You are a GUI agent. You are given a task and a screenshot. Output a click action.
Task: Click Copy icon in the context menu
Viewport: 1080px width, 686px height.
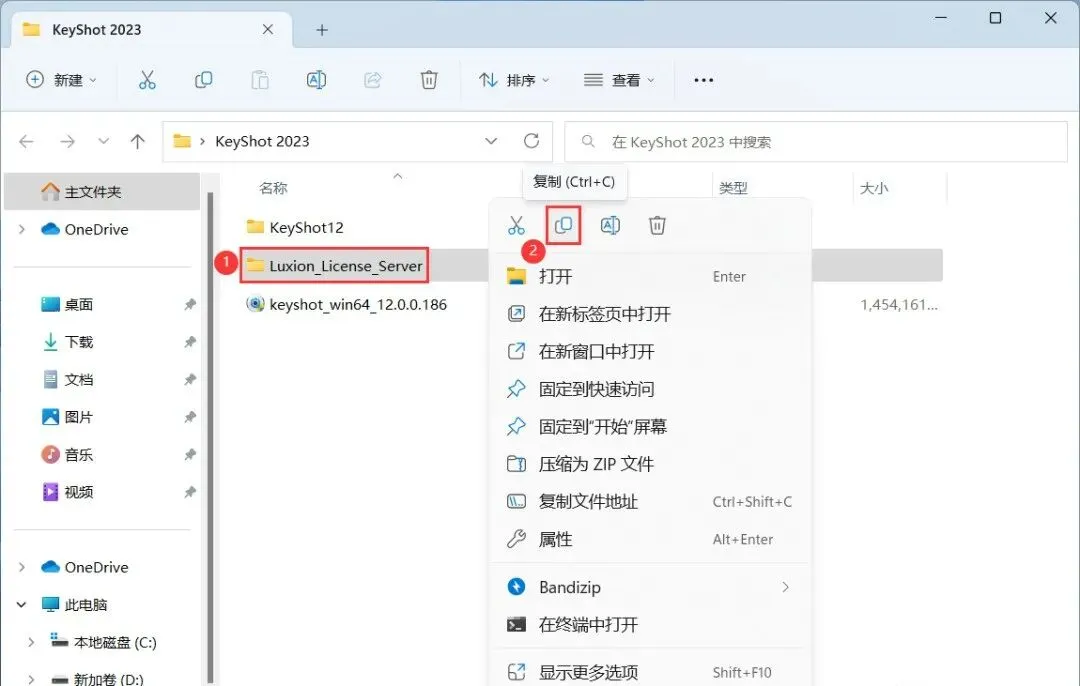pos(563,225)
